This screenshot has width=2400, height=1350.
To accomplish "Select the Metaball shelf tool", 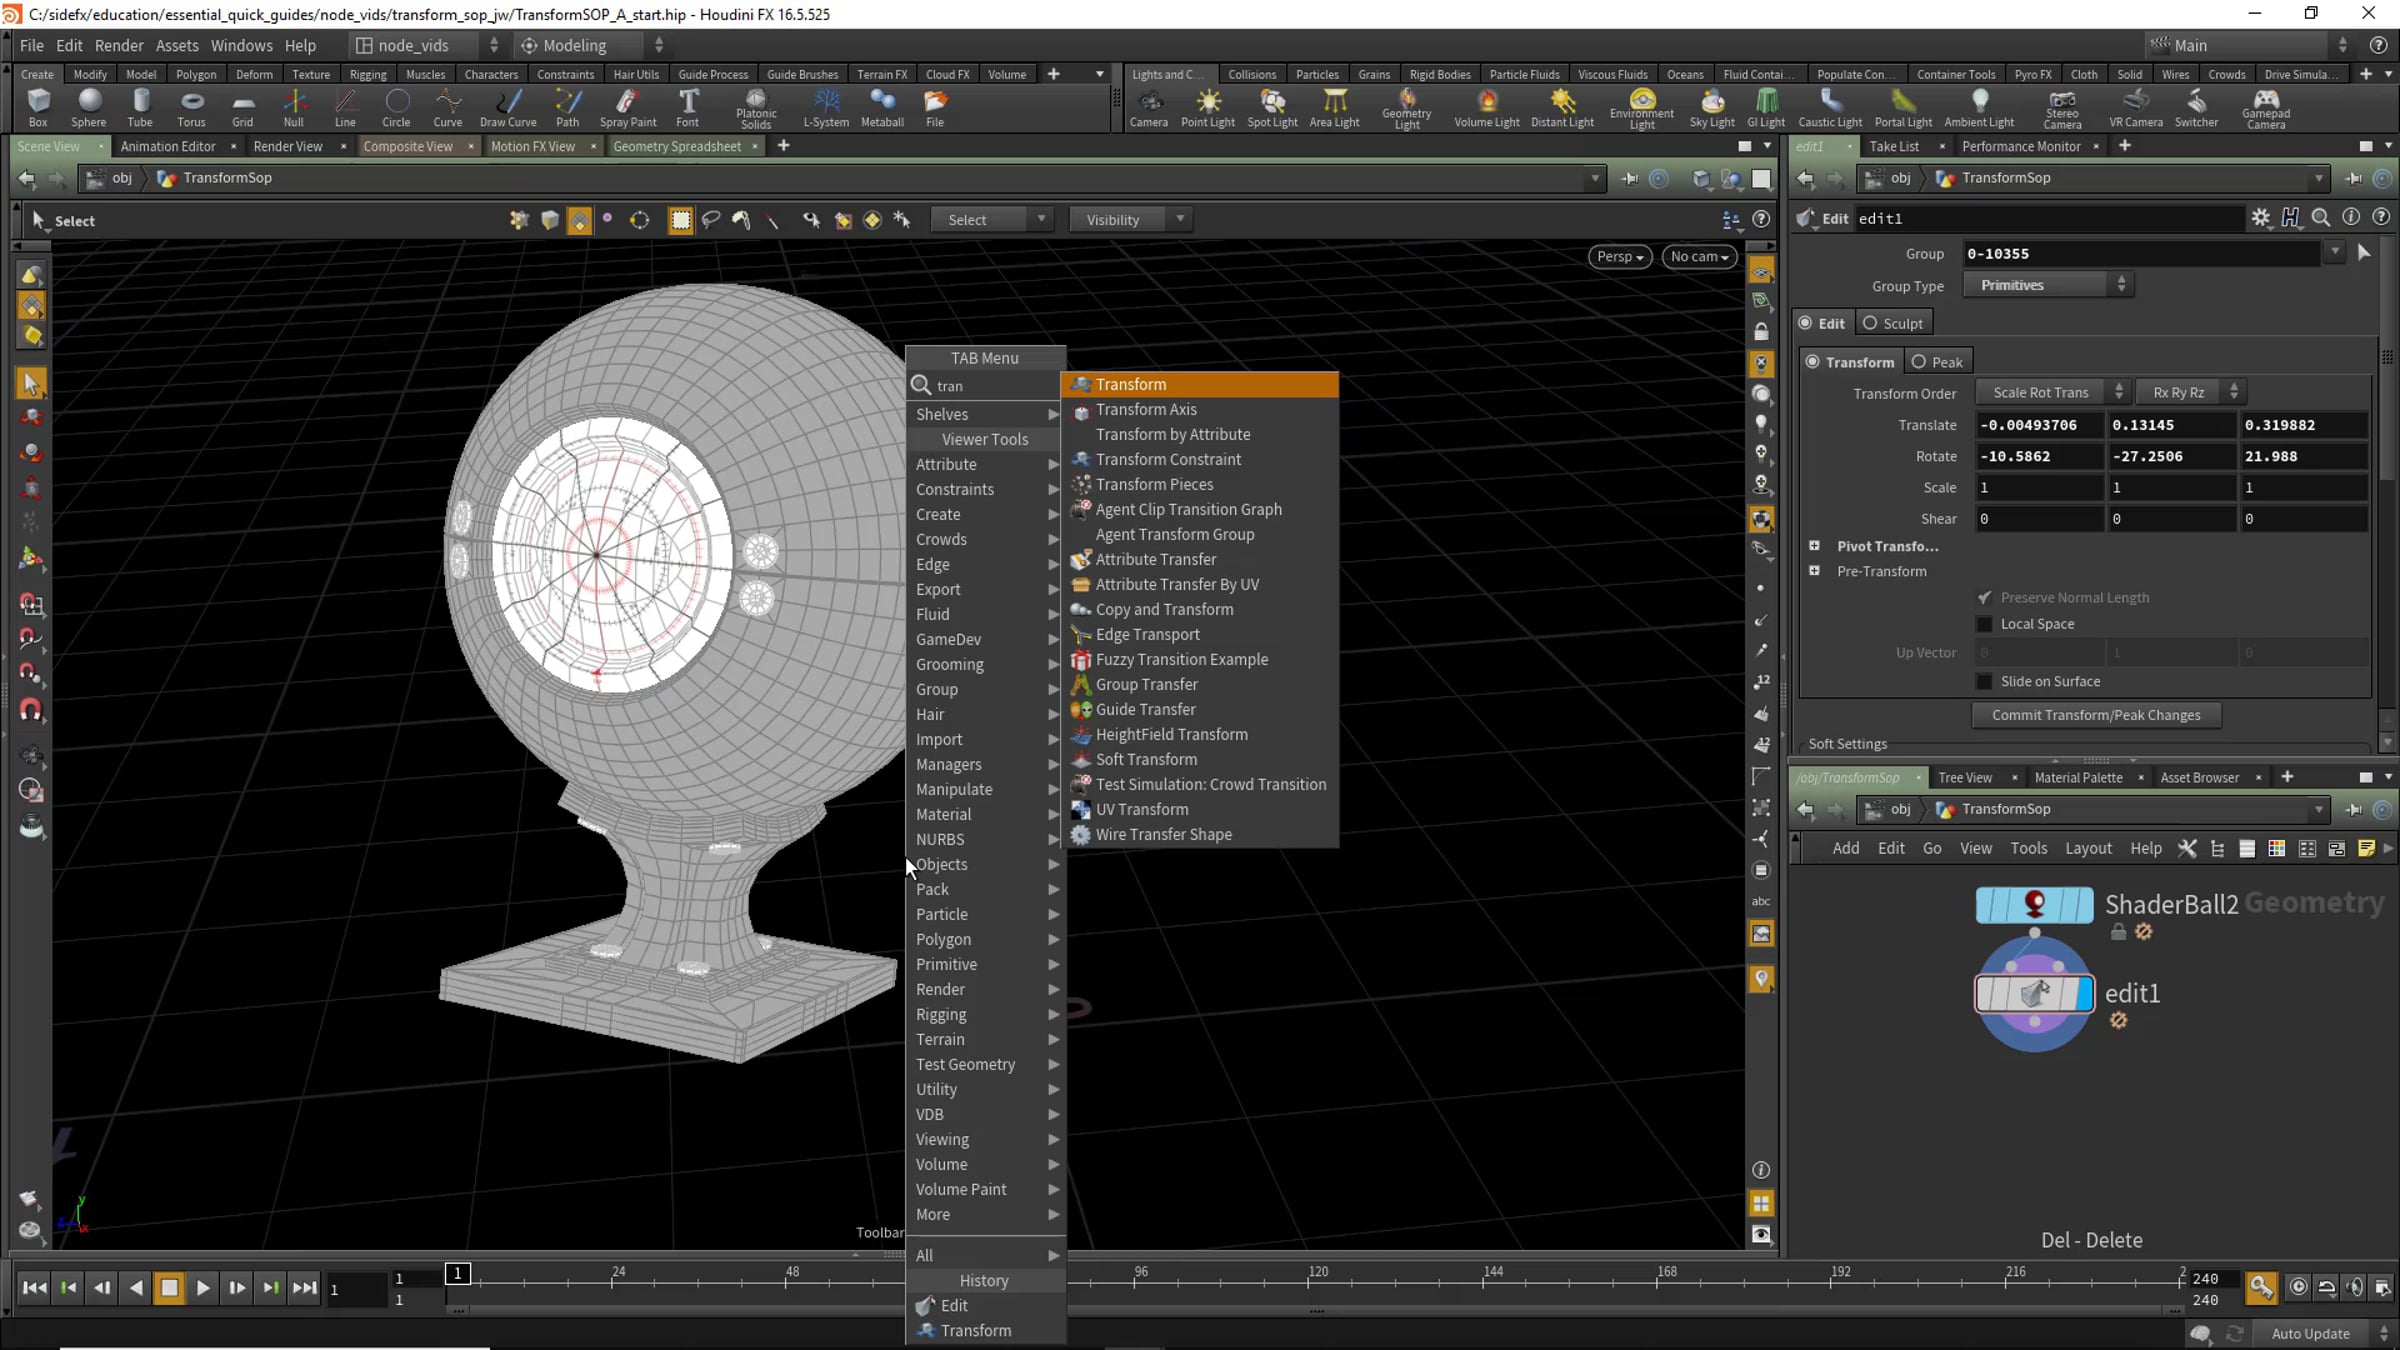I will coord(882,107).
